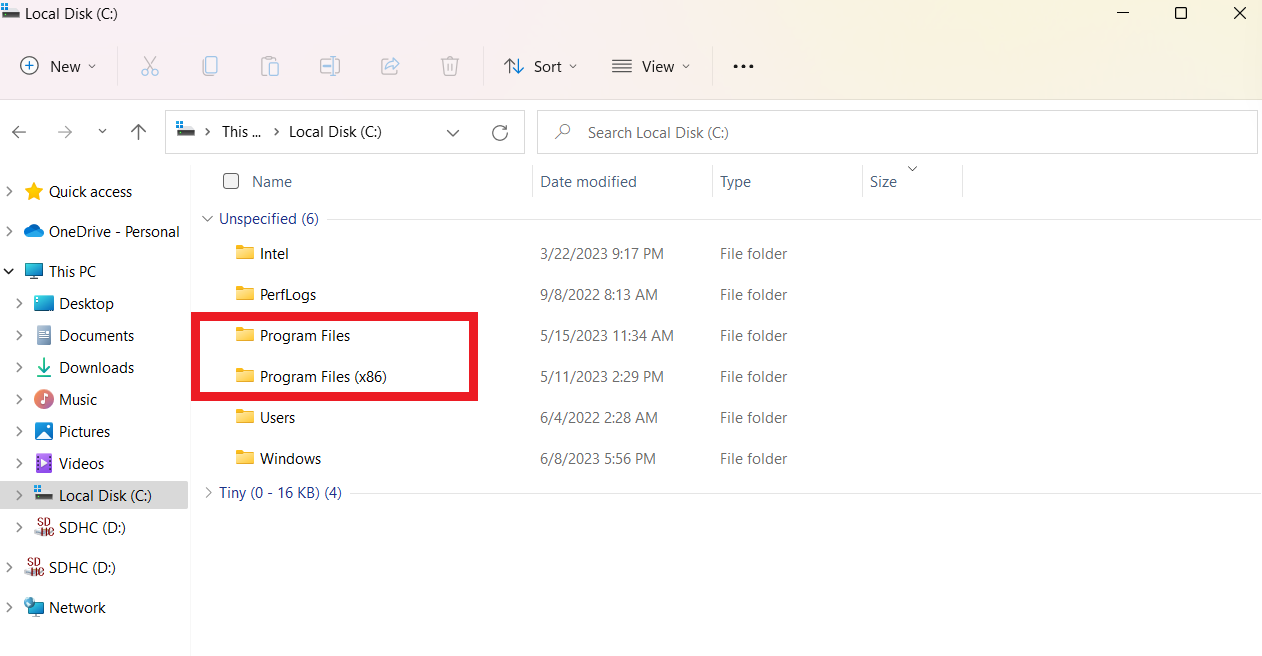Toggle the select-all checkbox beside Name
The image size is (1262, 656).
pos(231,181)
